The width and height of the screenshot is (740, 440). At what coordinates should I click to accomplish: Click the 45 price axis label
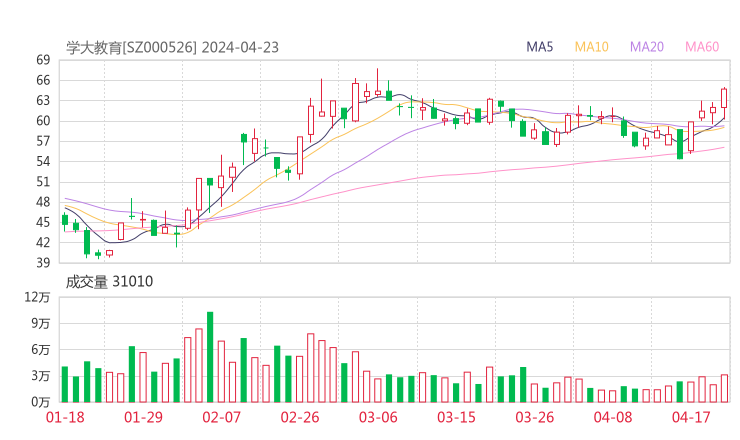[43, 222]
